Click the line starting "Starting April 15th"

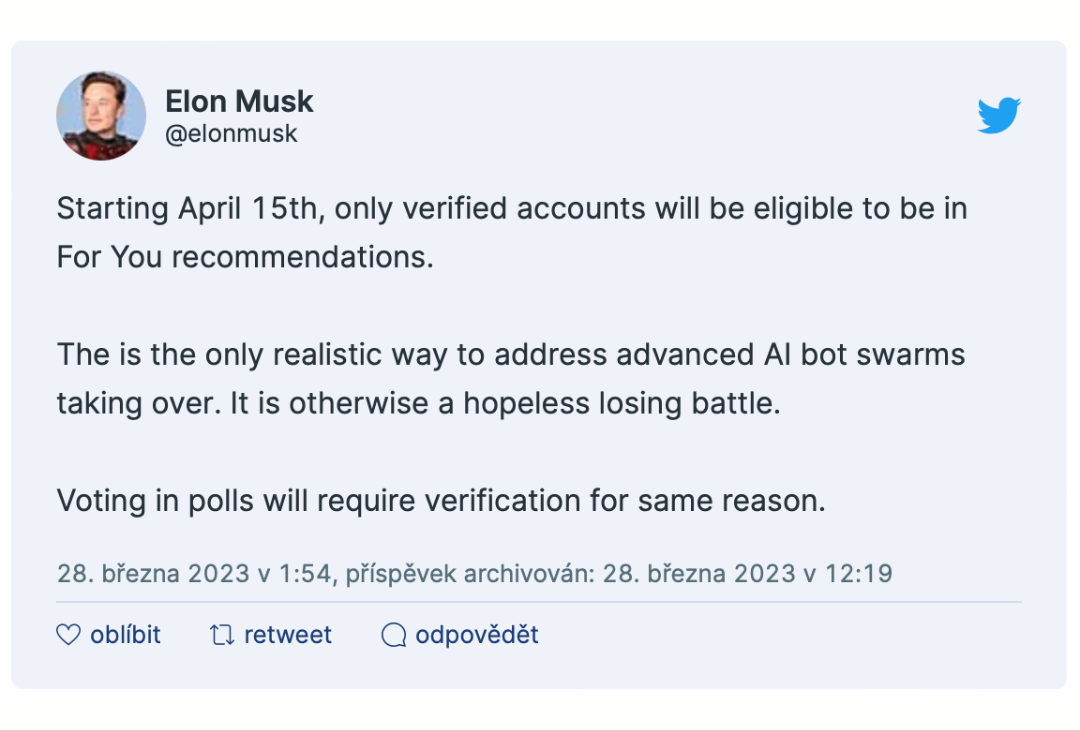pyautogui.click(x=511, y=209)
